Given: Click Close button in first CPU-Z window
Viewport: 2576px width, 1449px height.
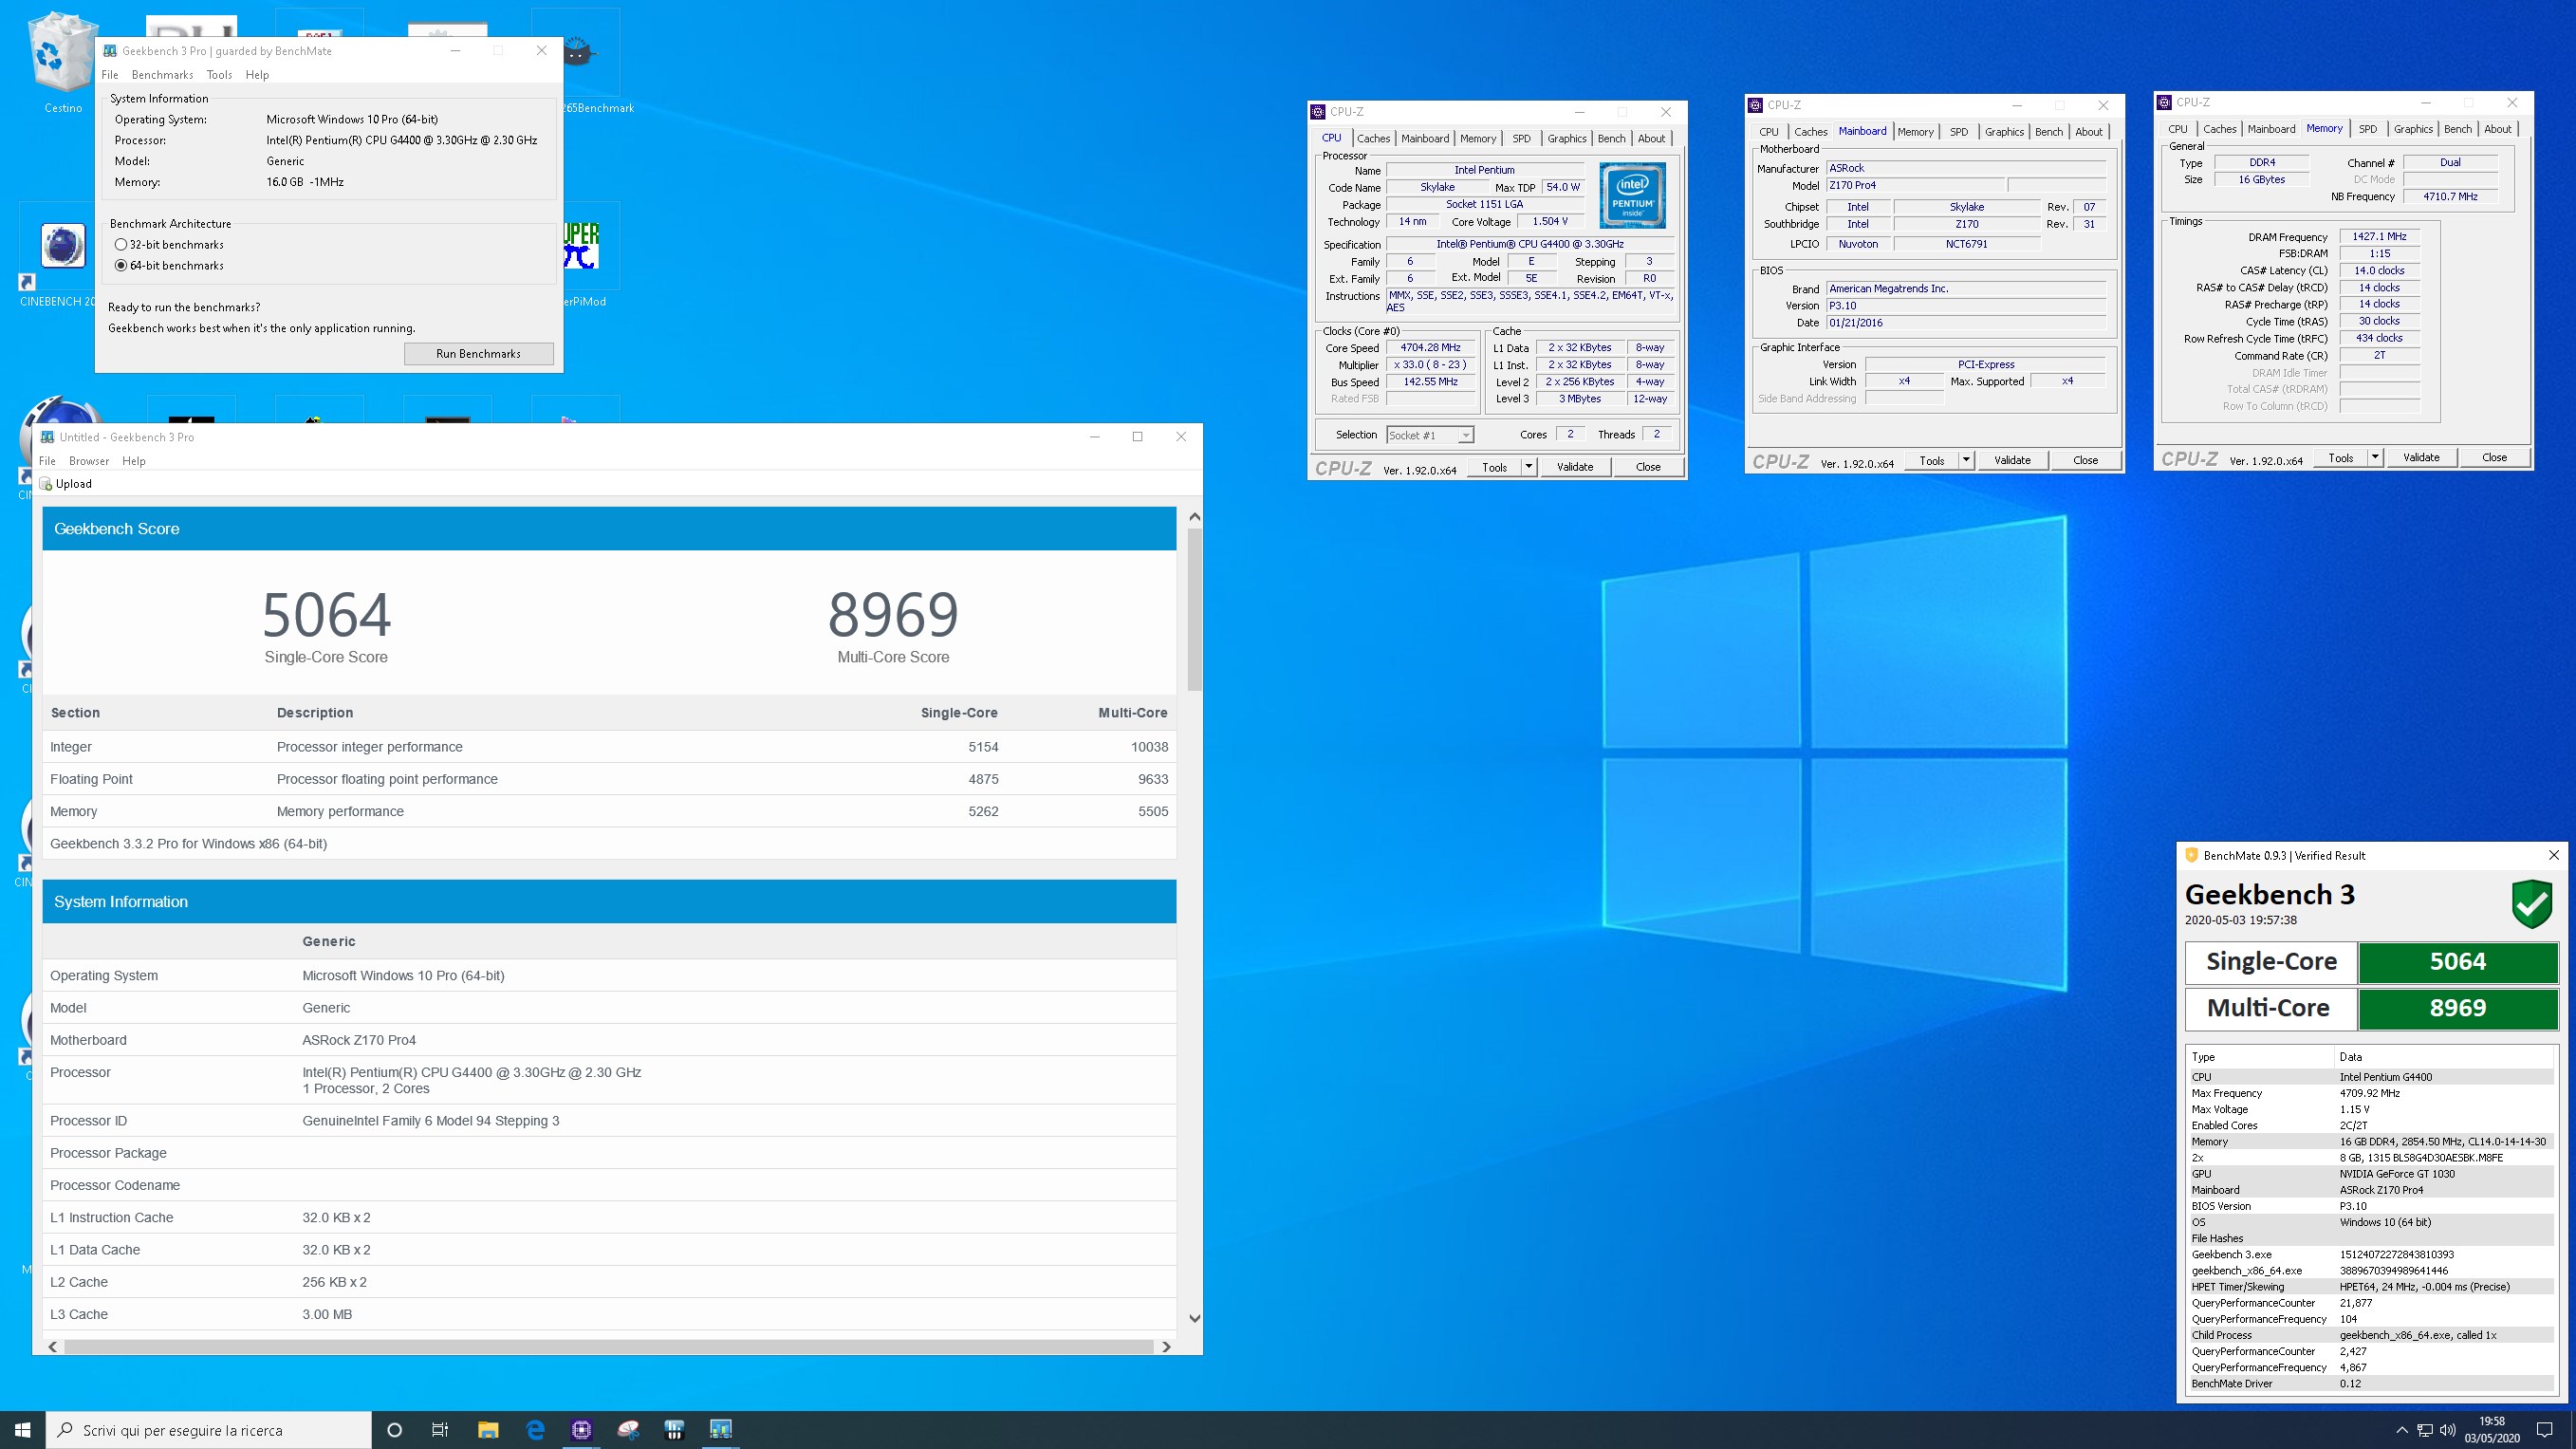Looking at the screenshot, I should point(1648,467).
